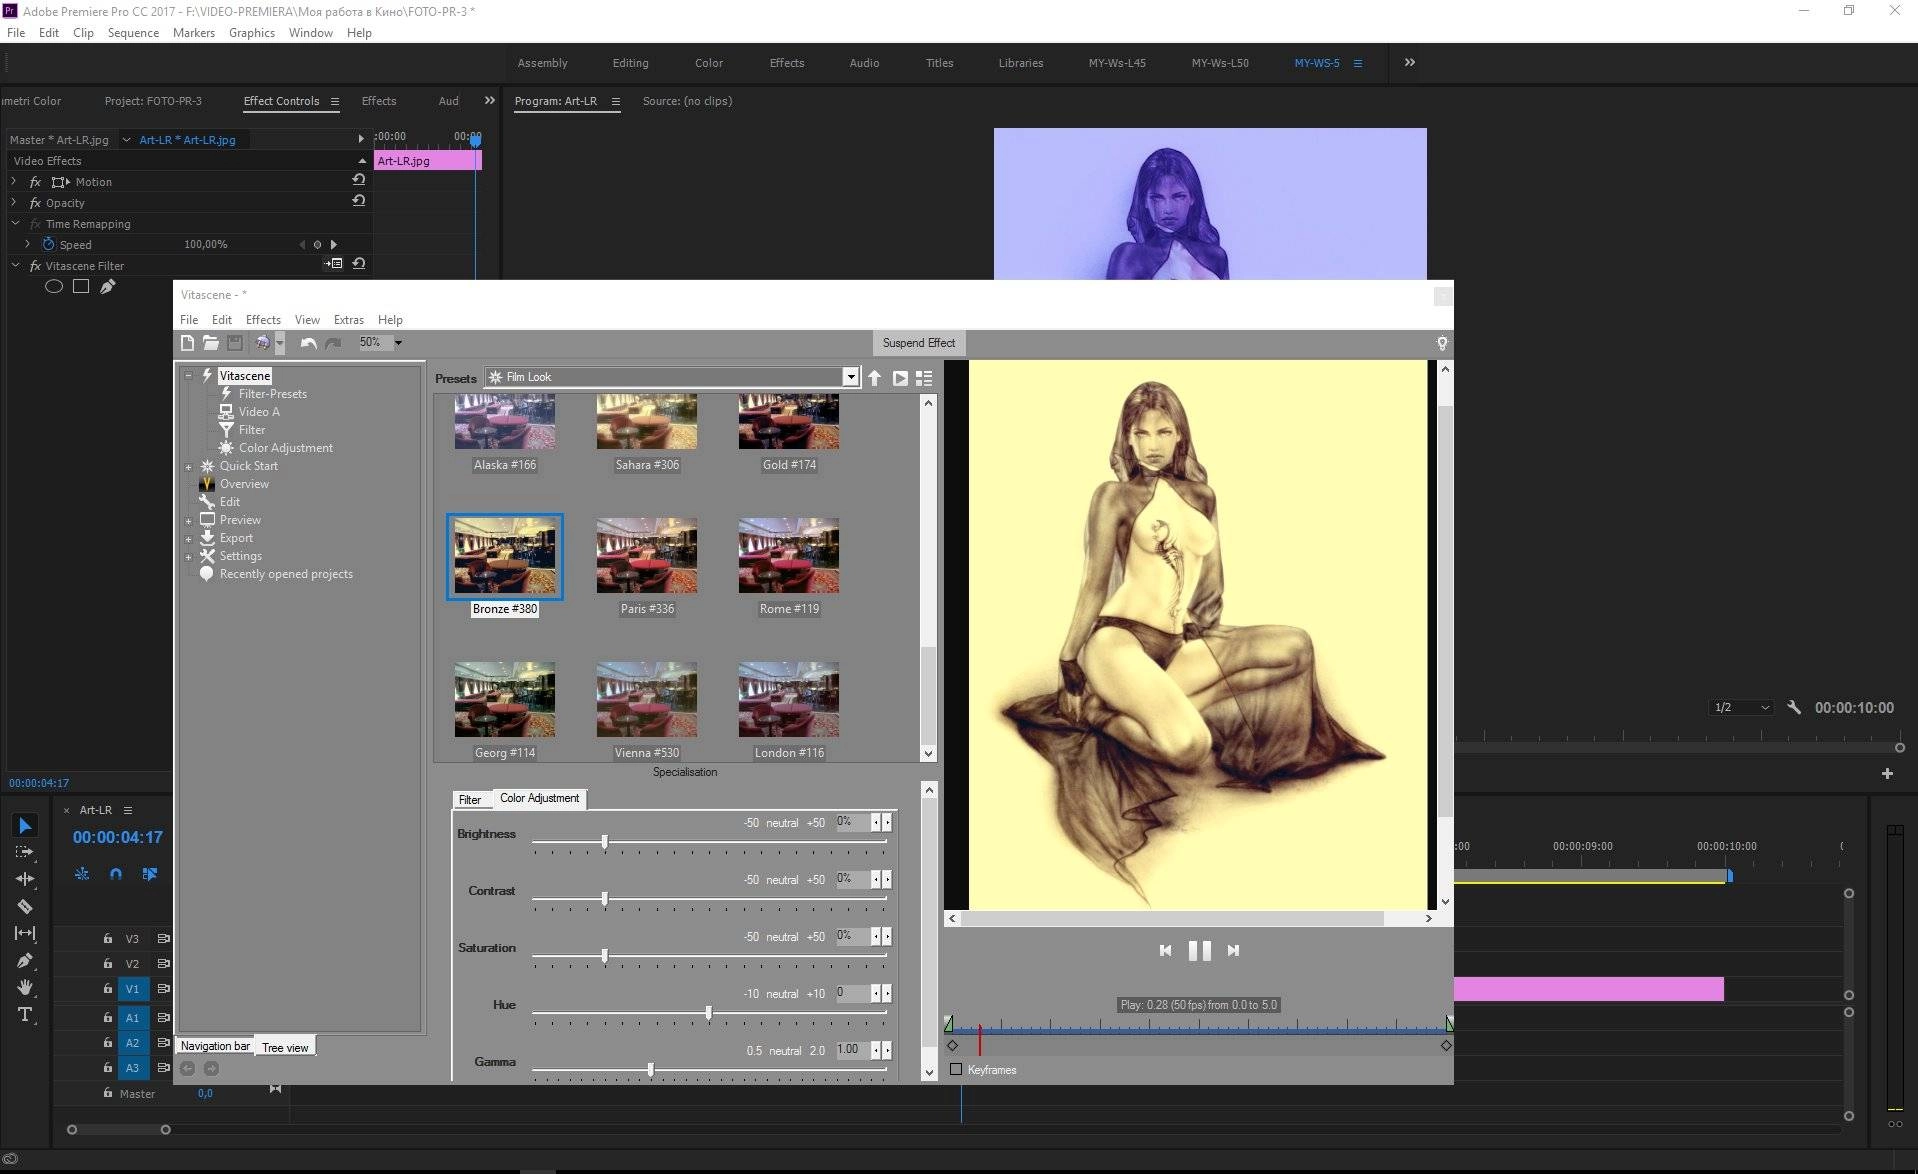Open the Effects menu in Vitascene
Screen dimensions: 1918x1174
click(263, 320)
